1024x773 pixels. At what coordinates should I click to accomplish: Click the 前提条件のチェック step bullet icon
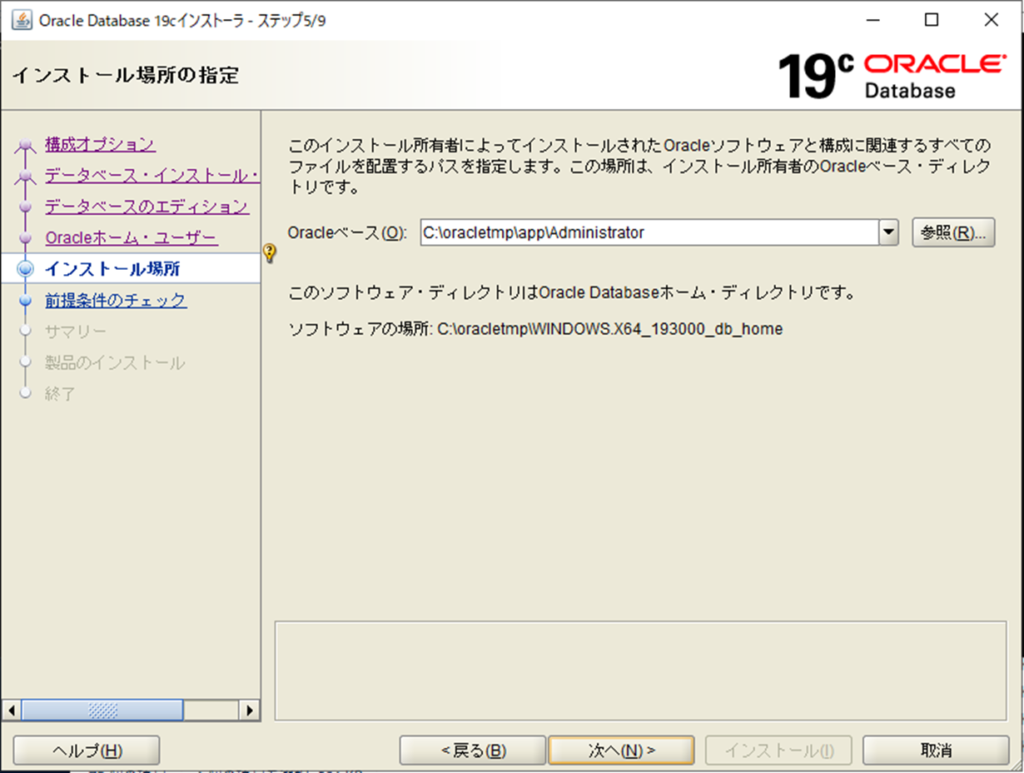click(26, 300)
